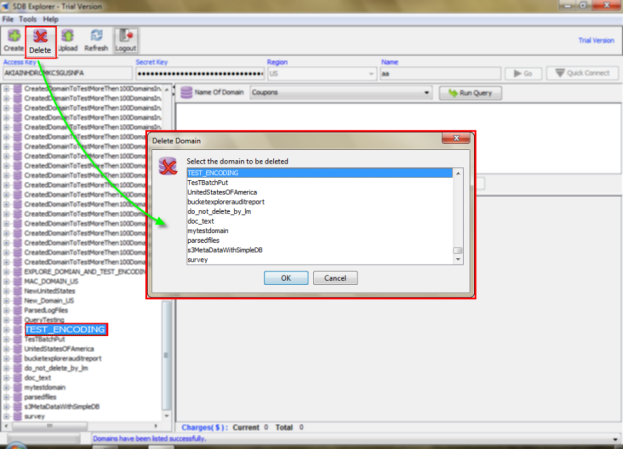Select UnitedStatesOFAmerica in the delete list
The width and height of the screenshot is (623, 449).
(x=319, y=192)
